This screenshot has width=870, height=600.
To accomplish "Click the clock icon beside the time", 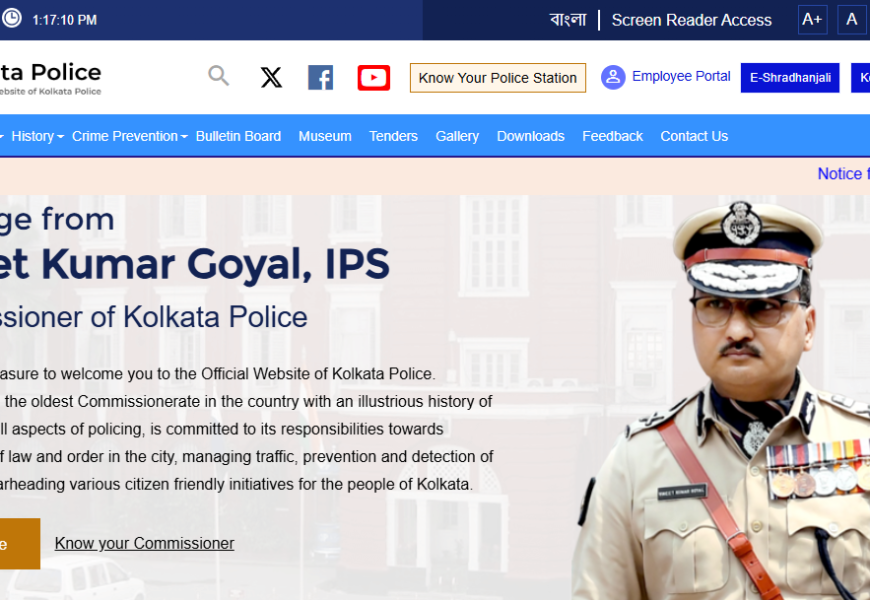I will (x=11, y=19).
